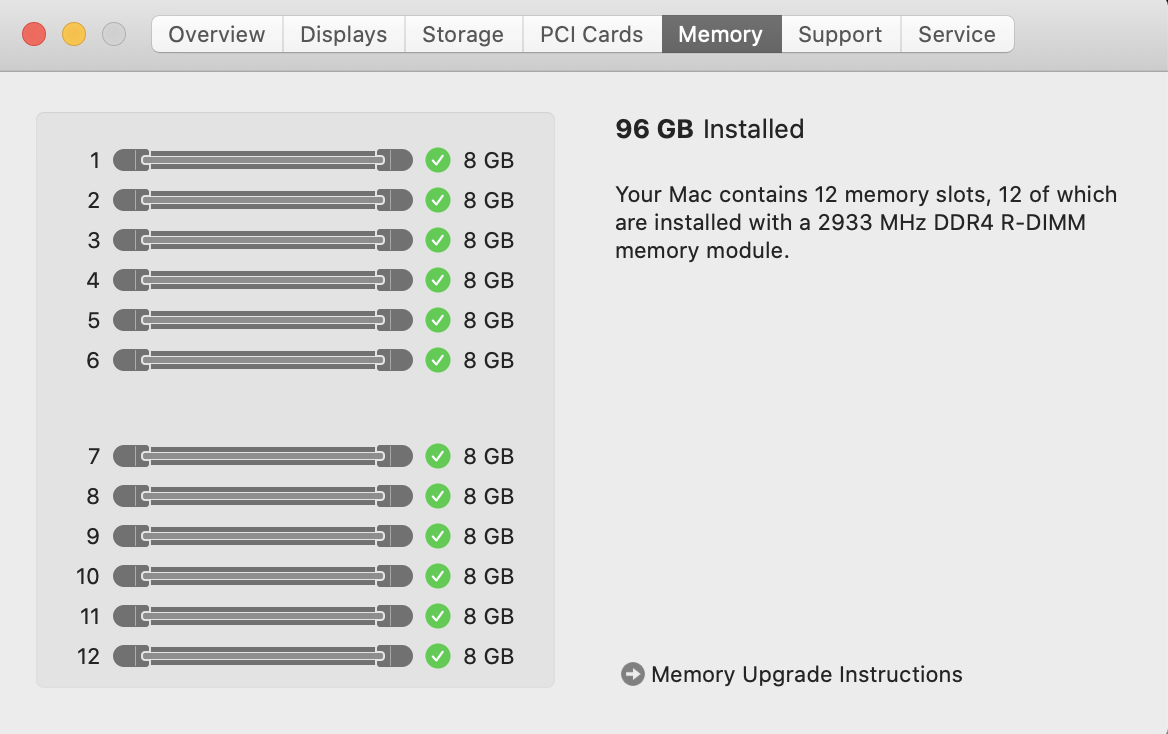Screen dimensions: 1168x734
Task: Click the arrow icon beside Memory Upgrade Instructions
Action: point(632,674)
